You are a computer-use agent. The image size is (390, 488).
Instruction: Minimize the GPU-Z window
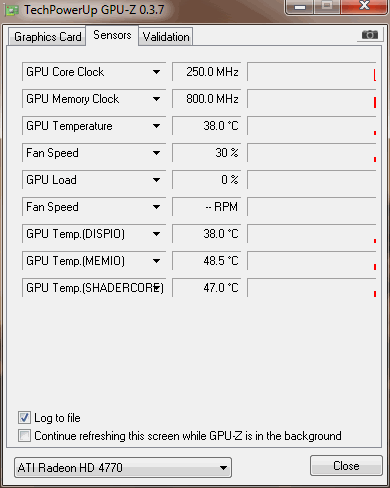point(300,7)
